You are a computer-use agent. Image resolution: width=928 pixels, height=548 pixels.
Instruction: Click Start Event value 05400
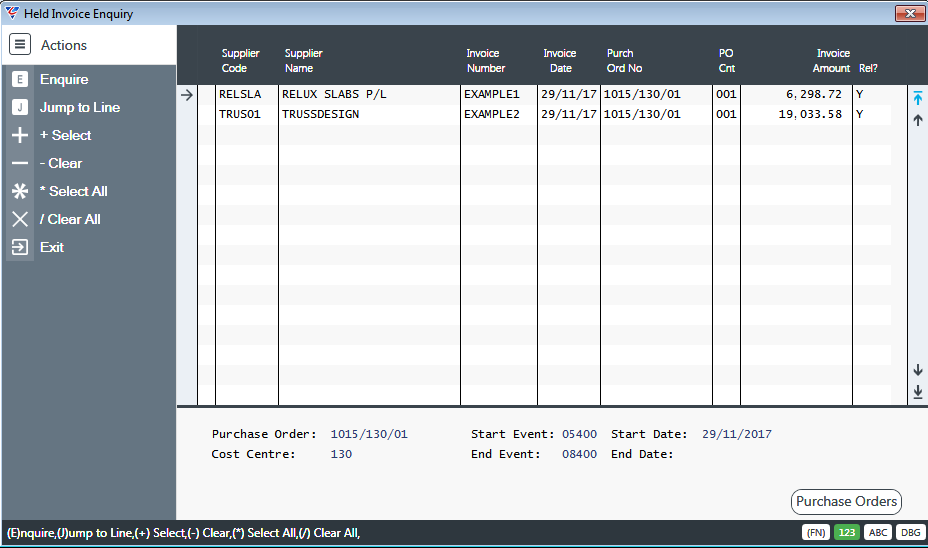point(579,434)
